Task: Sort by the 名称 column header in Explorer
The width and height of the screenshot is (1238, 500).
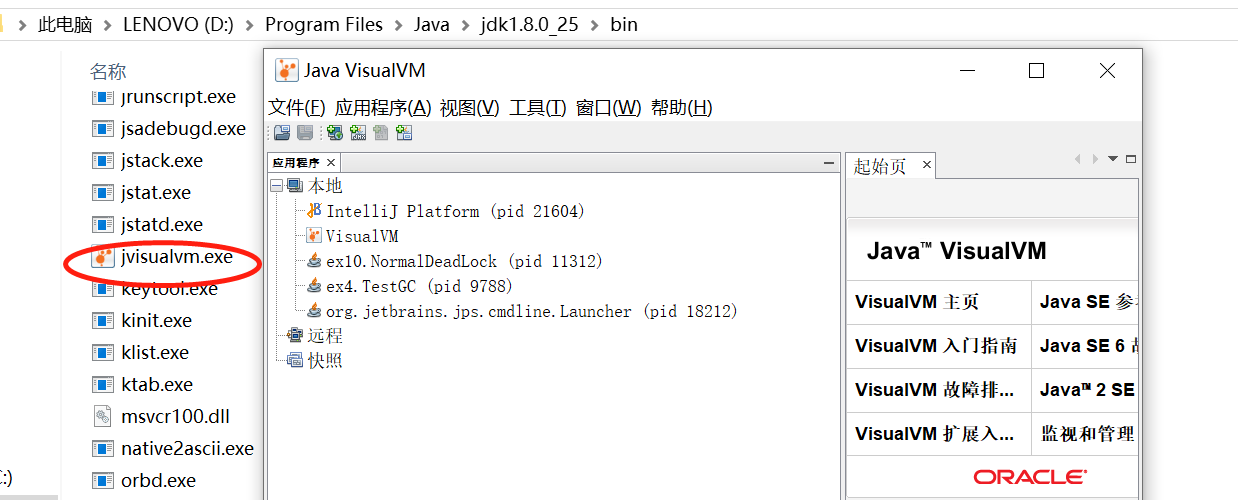Action: [108, 71]
